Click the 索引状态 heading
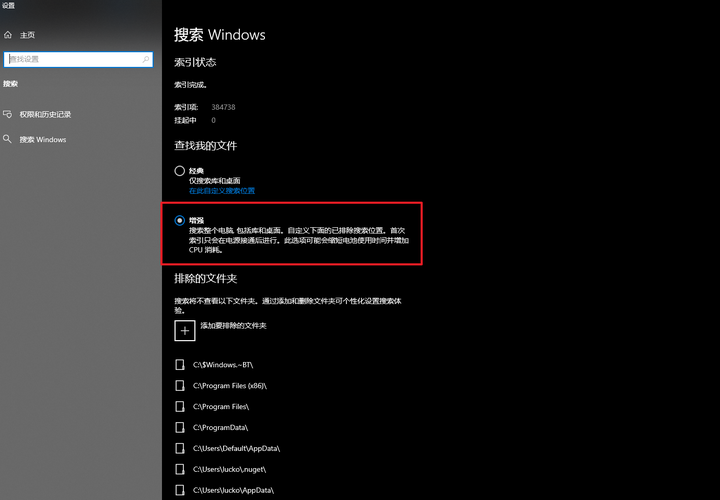The width and height of the screenshot is (720, 500). 195,62
